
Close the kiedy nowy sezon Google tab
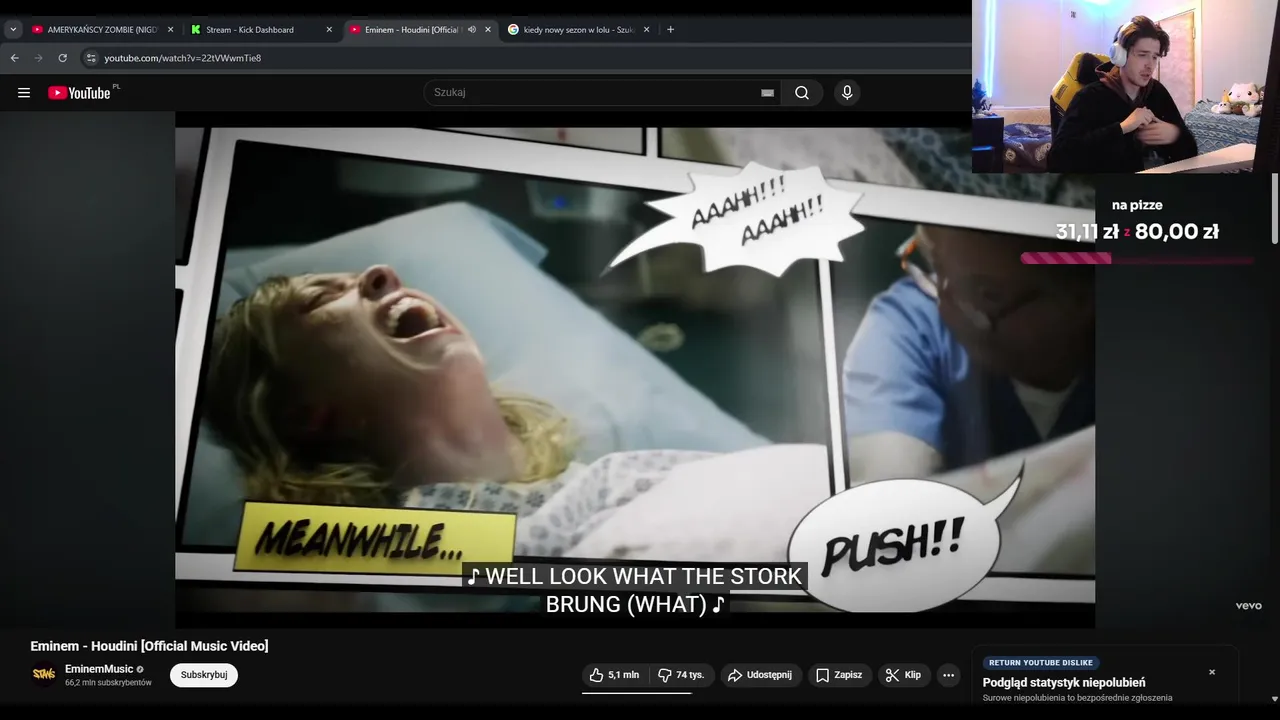point(646,30)
